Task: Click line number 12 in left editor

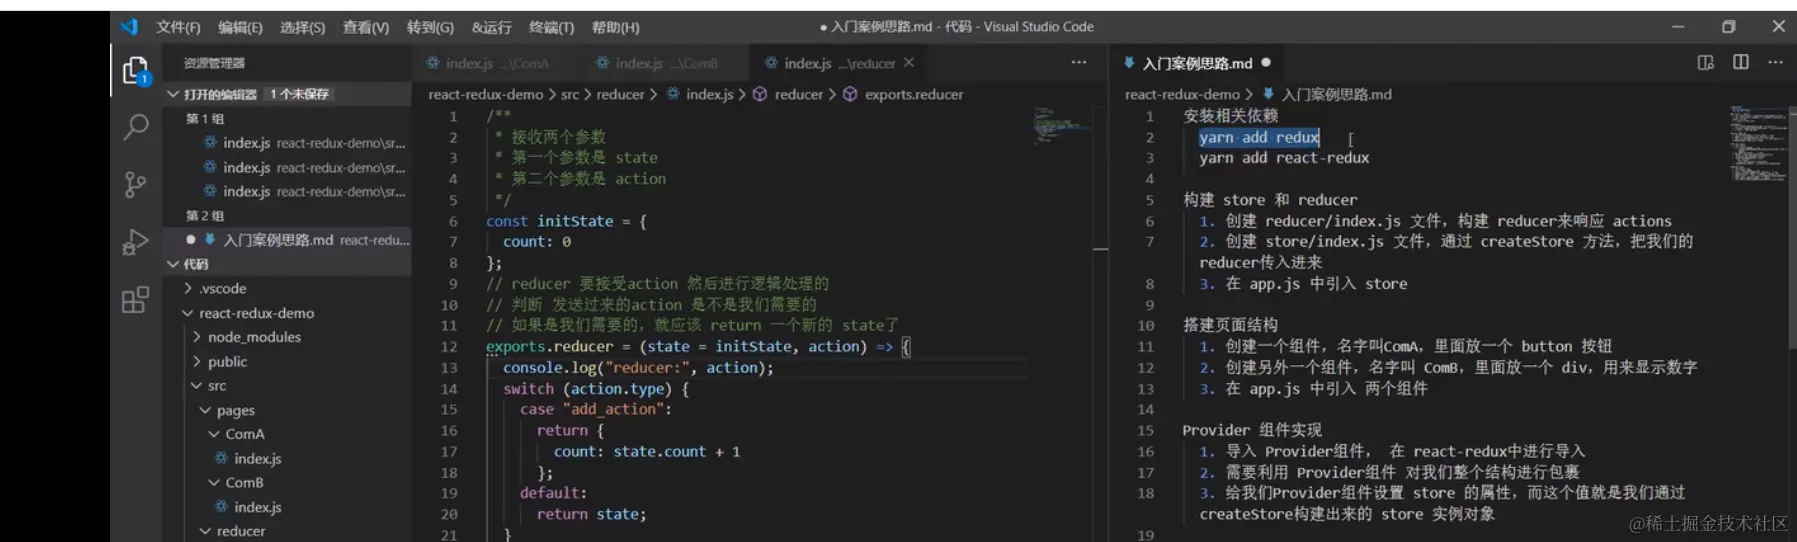Action: click(x=449, y=347)
